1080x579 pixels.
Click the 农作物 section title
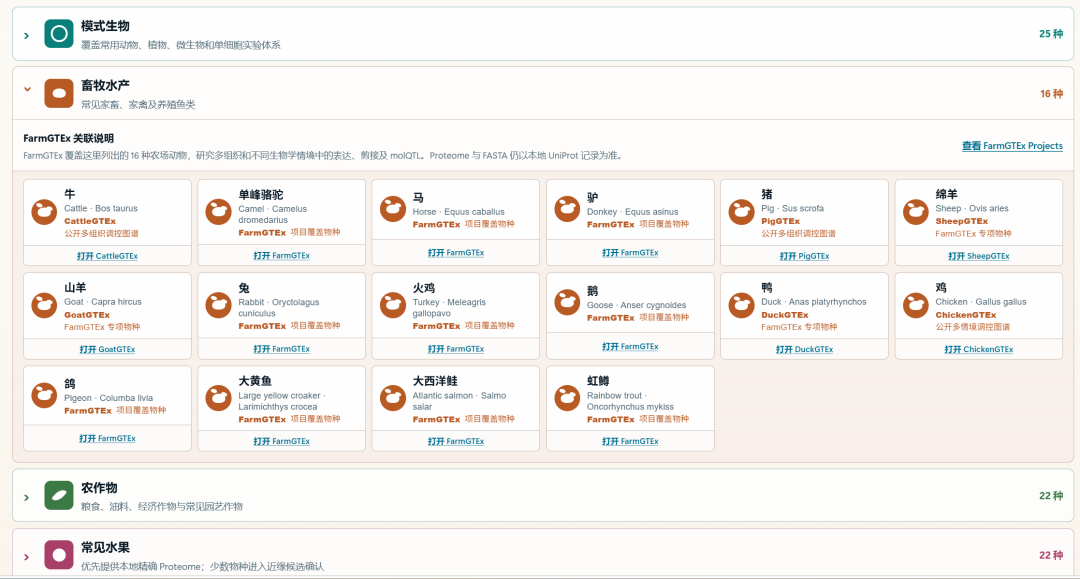tap(98, 488)
